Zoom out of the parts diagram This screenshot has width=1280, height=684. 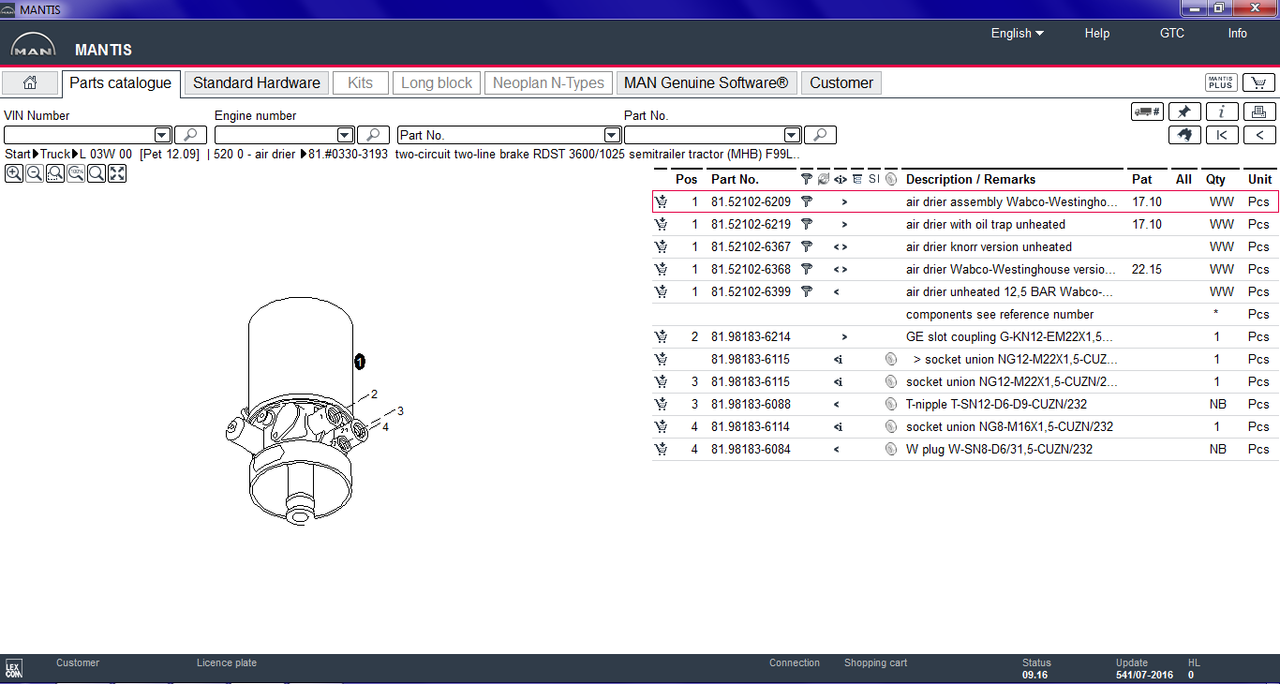[x=34, y=174]
